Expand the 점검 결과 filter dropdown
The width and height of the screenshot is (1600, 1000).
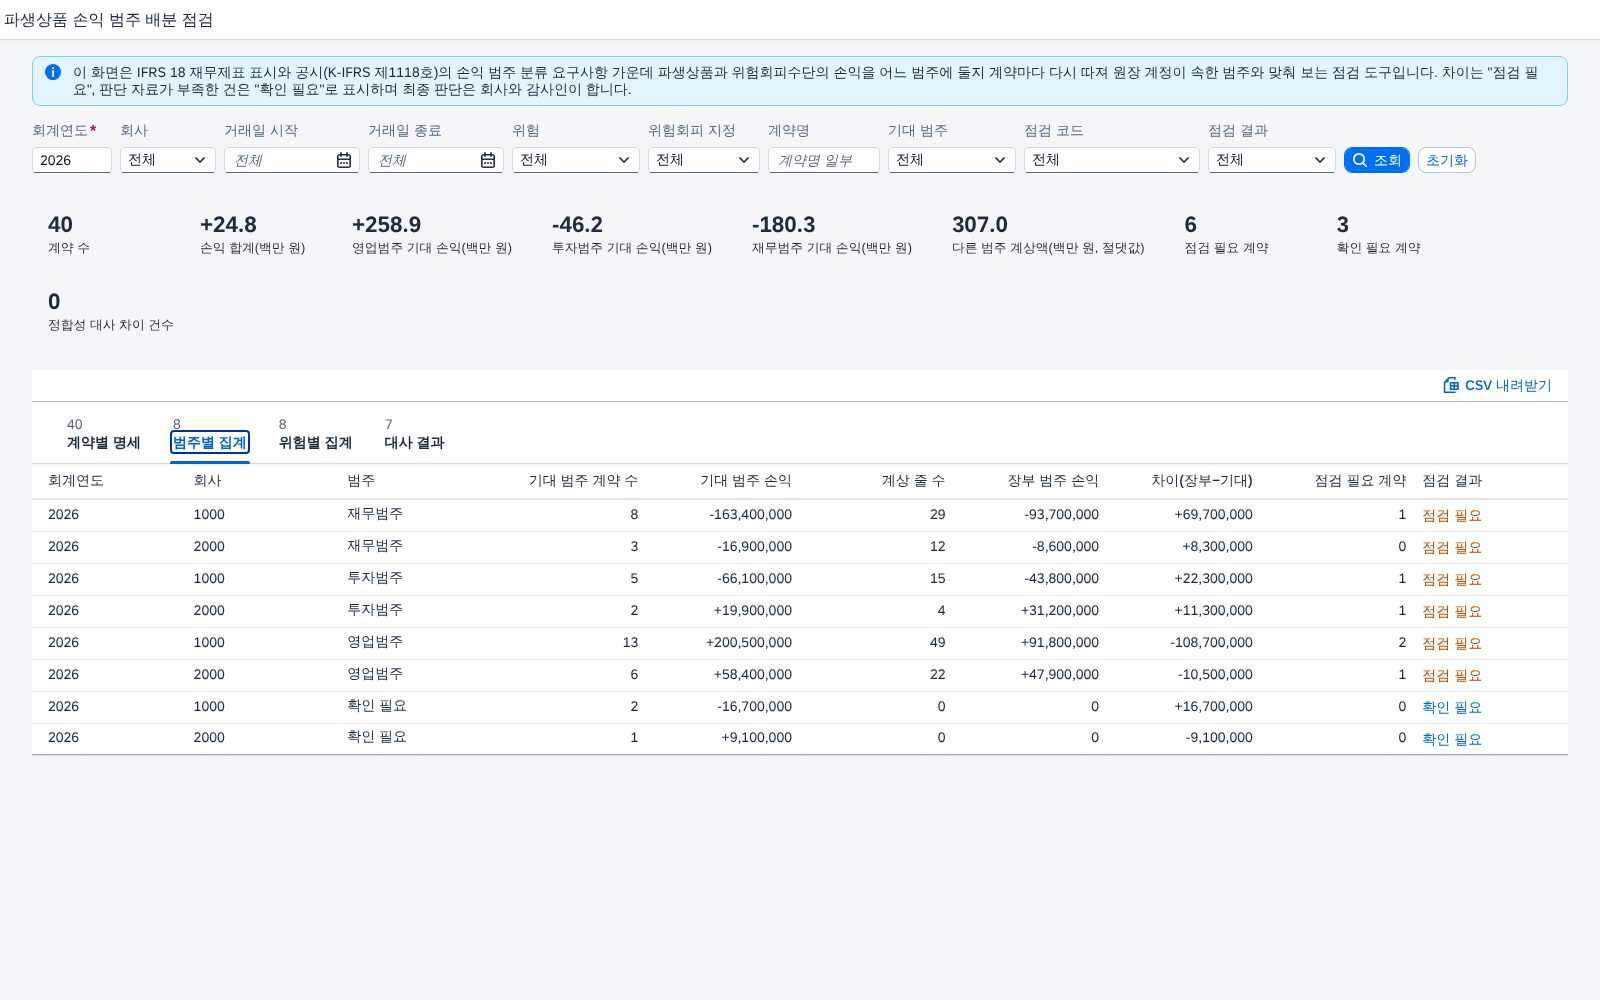pos(1272,160)
